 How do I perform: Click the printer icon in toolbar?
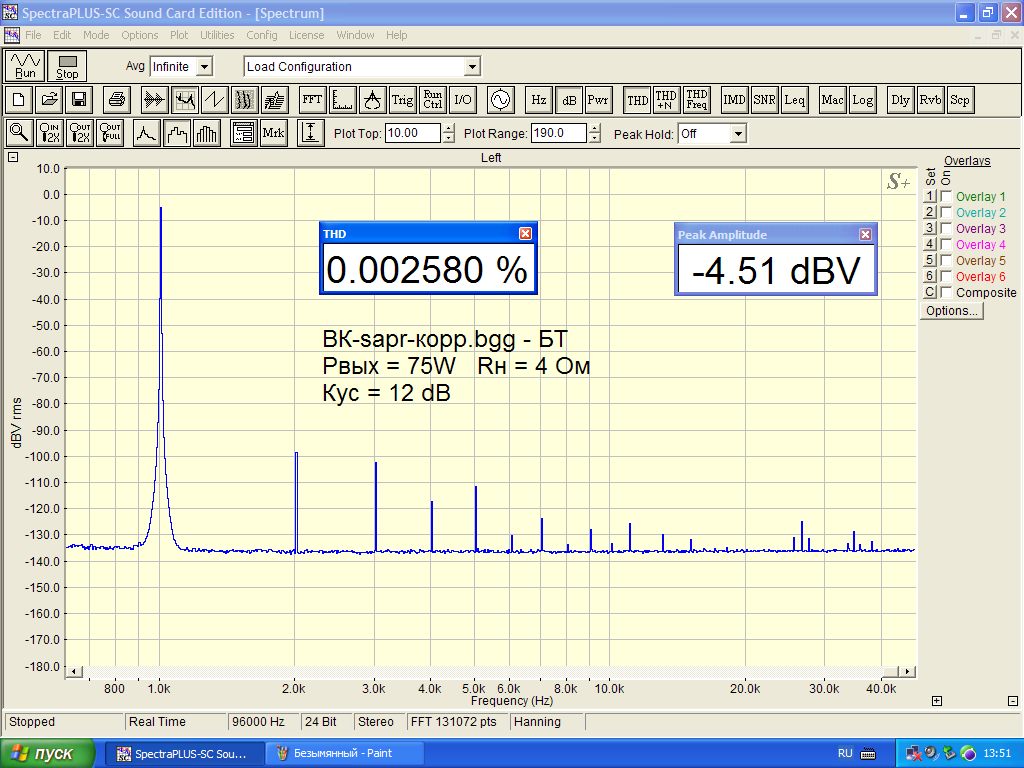[117, 100]
